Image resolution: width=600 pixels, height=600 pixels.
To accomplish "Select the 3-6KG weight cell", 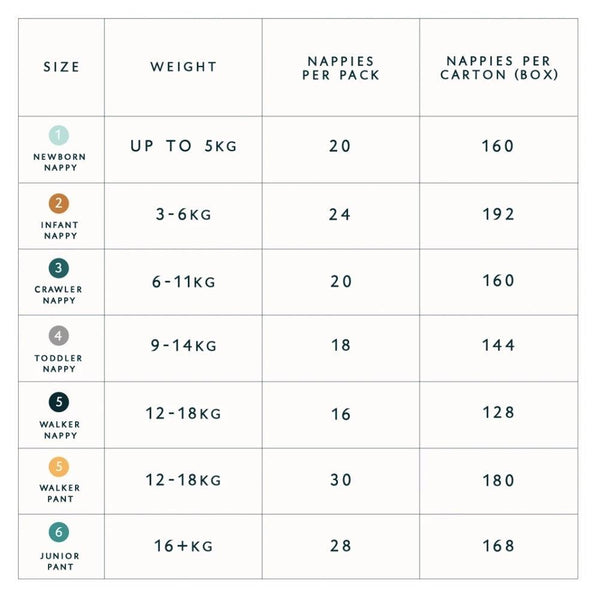I will pos(184,214).
